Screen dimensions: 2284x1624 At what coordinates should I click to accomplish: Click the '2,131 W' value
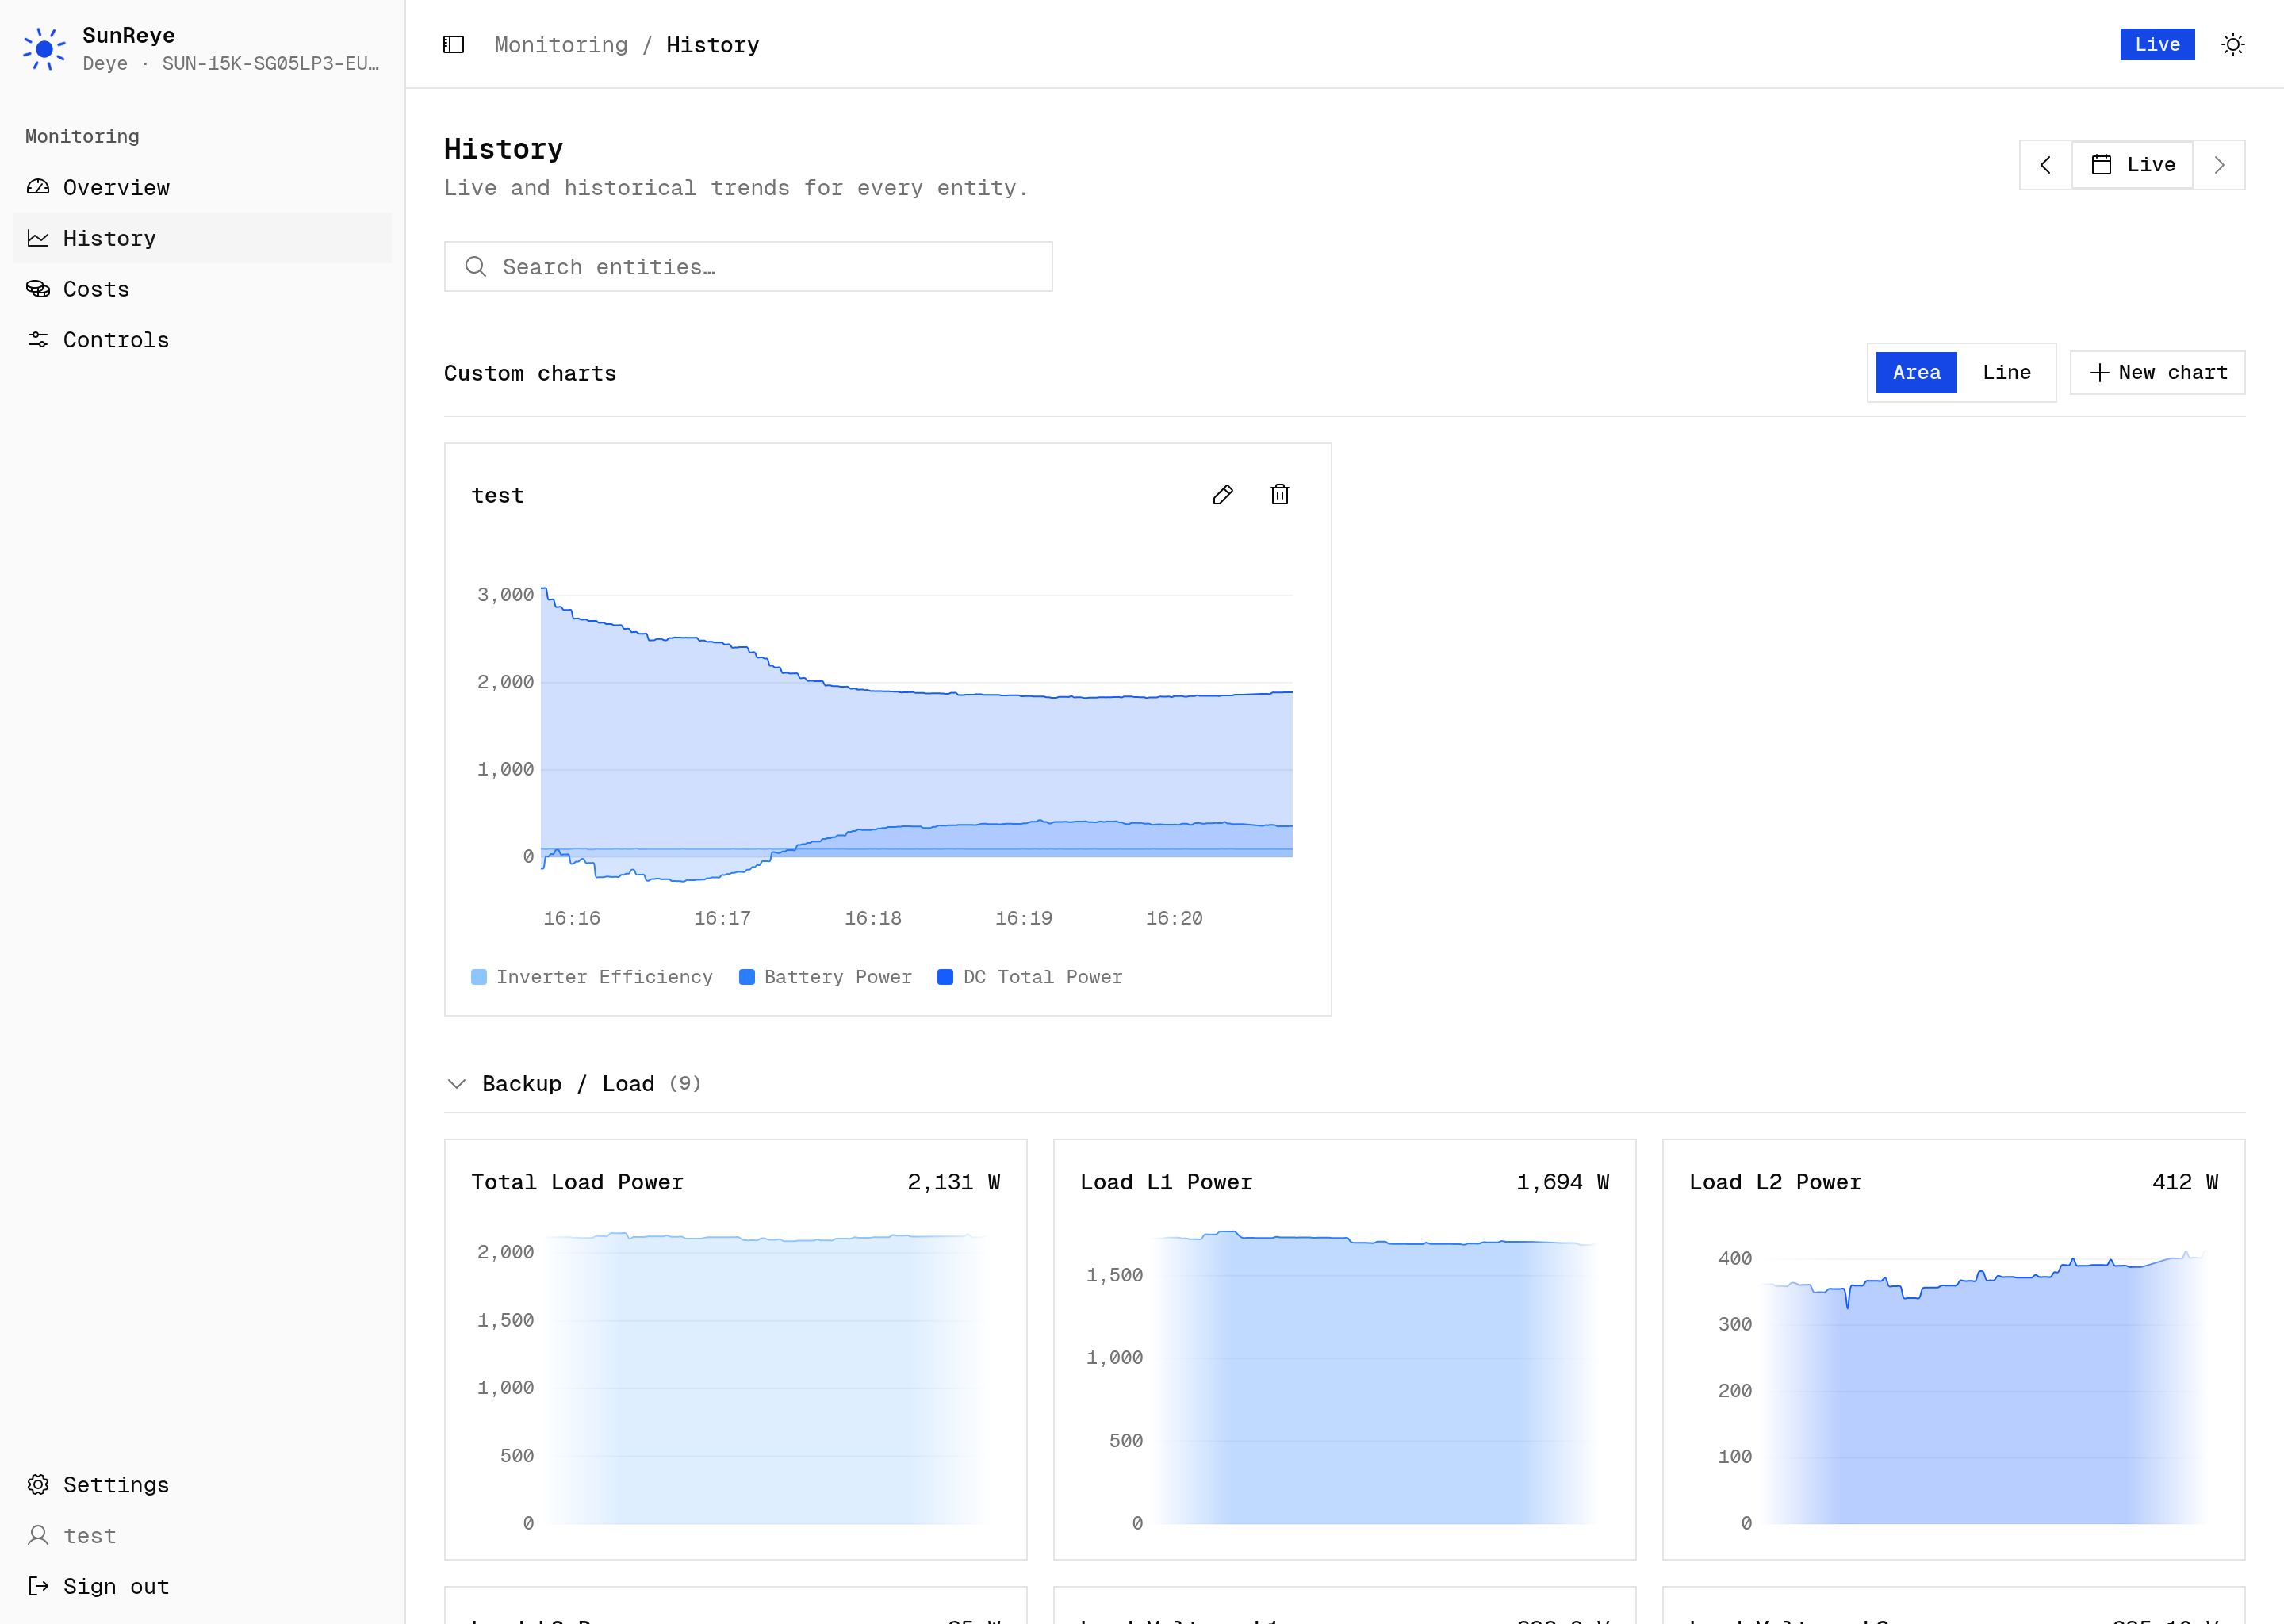954,1182
